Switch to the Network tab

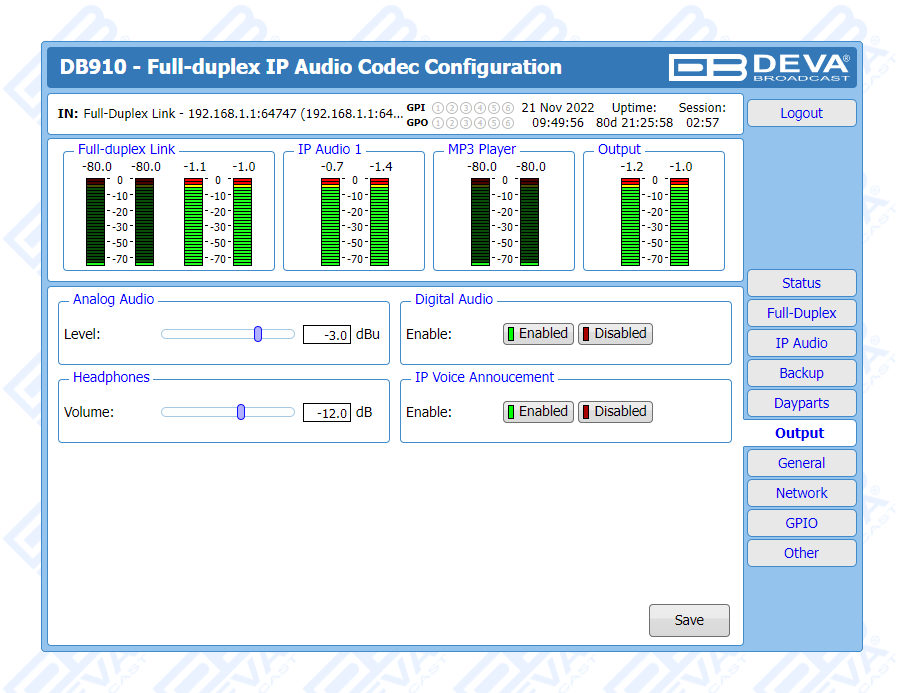point(801,493)
